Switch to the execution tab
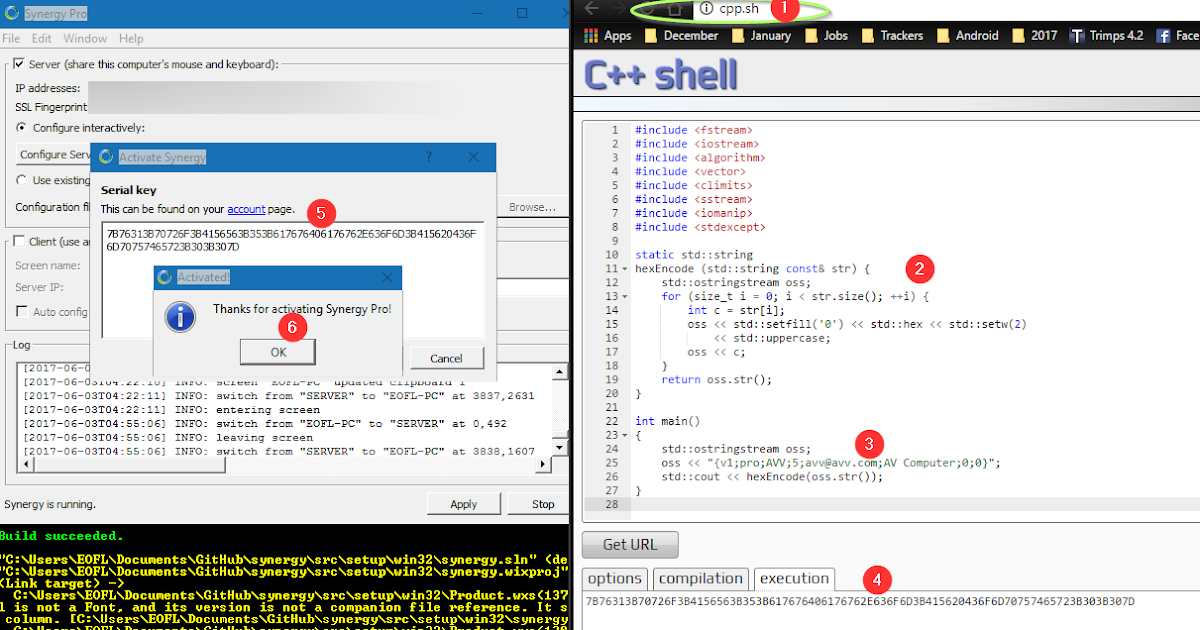 click(794, 578)
